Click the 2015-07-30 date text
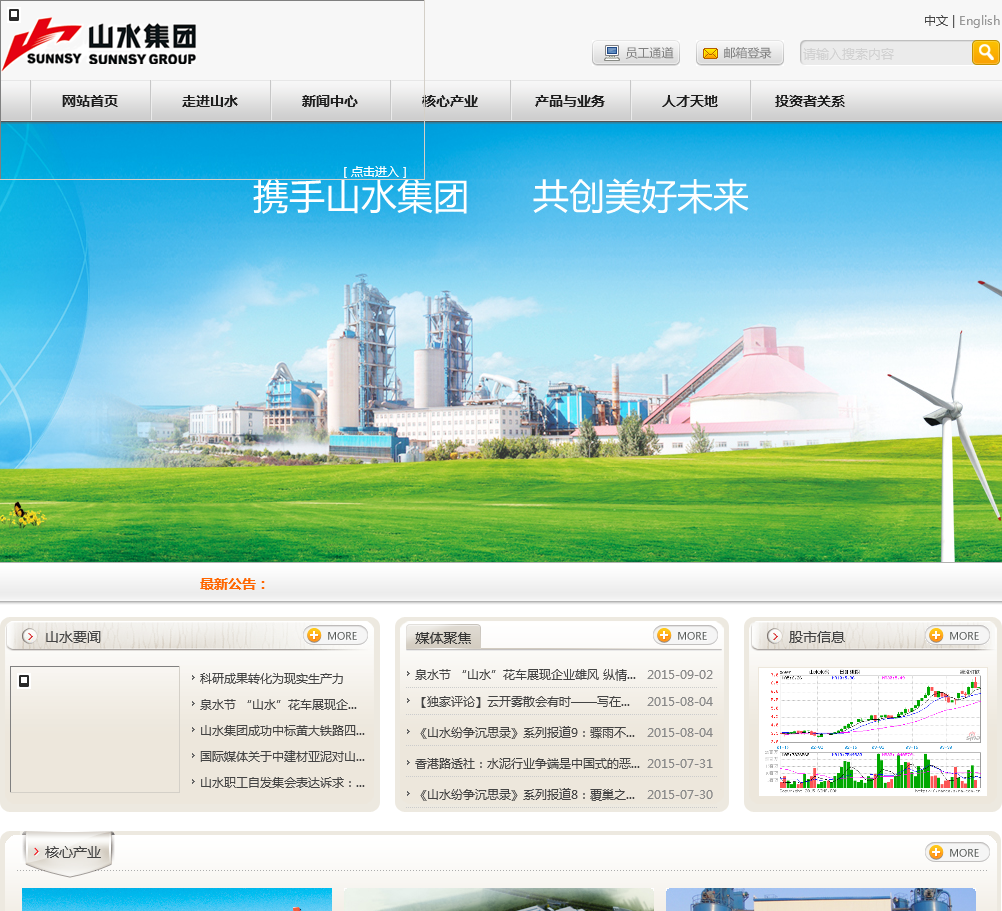 click(x=680, y=795)
